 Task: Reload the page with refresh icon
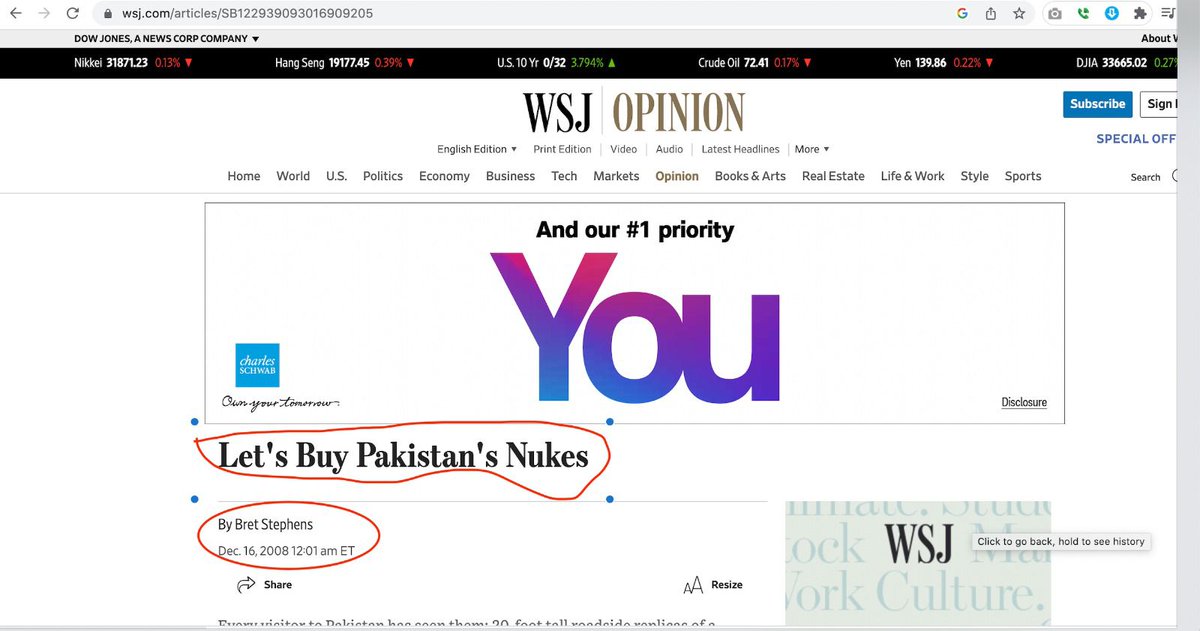73,14
